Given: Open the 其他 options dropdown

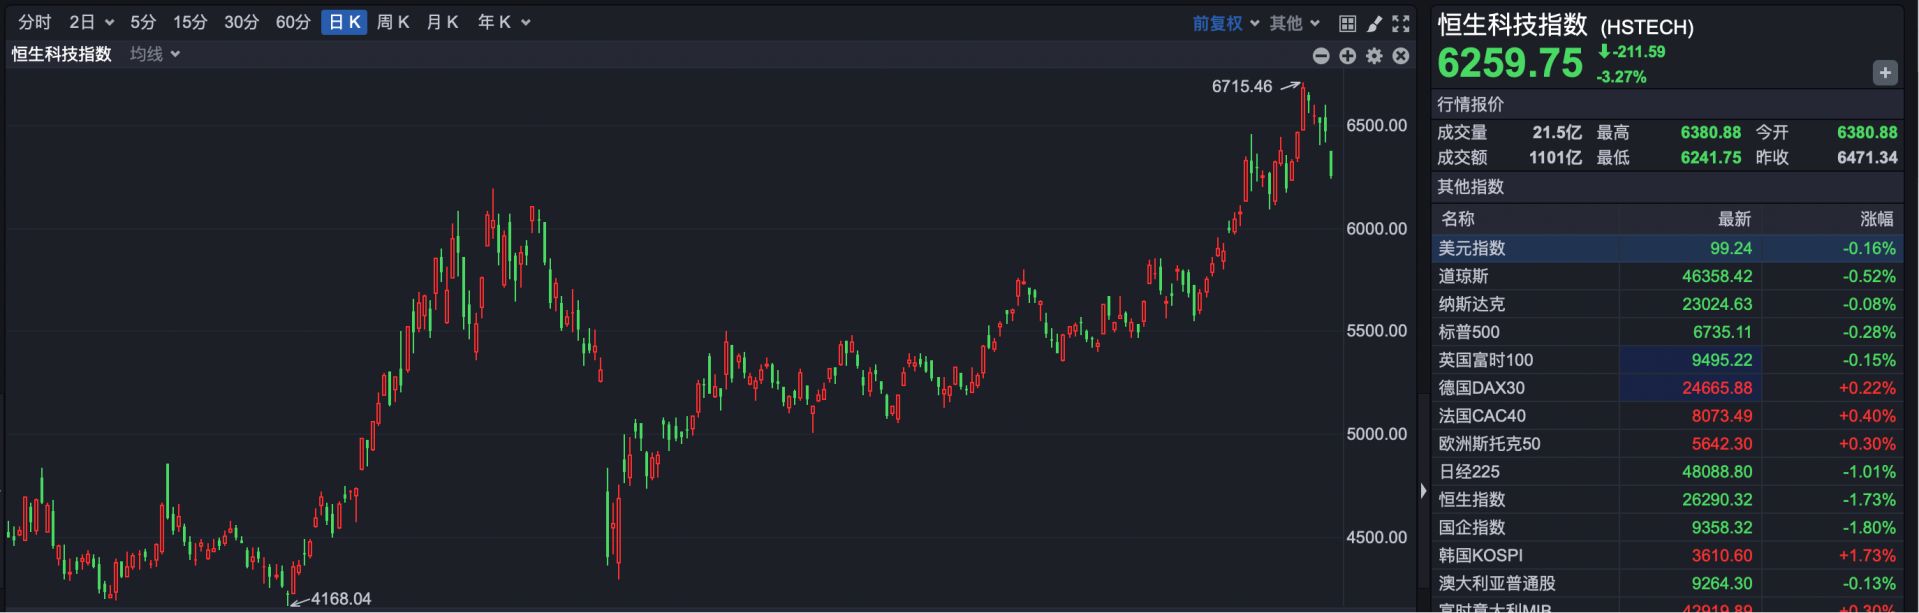Looking at the screenshot, I should click(x=1294, y=23).
